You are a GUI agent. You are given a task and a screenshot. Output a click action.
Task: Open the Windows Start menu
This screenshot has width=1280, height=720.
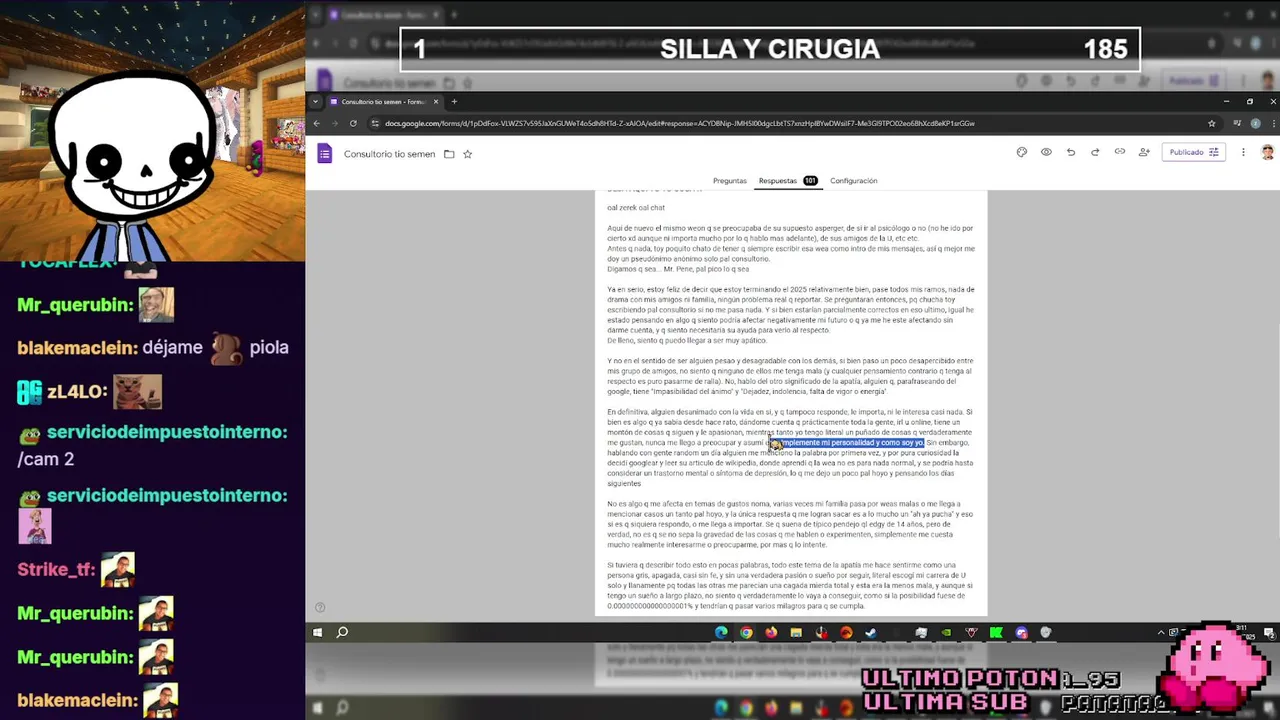tap(317, 632)
